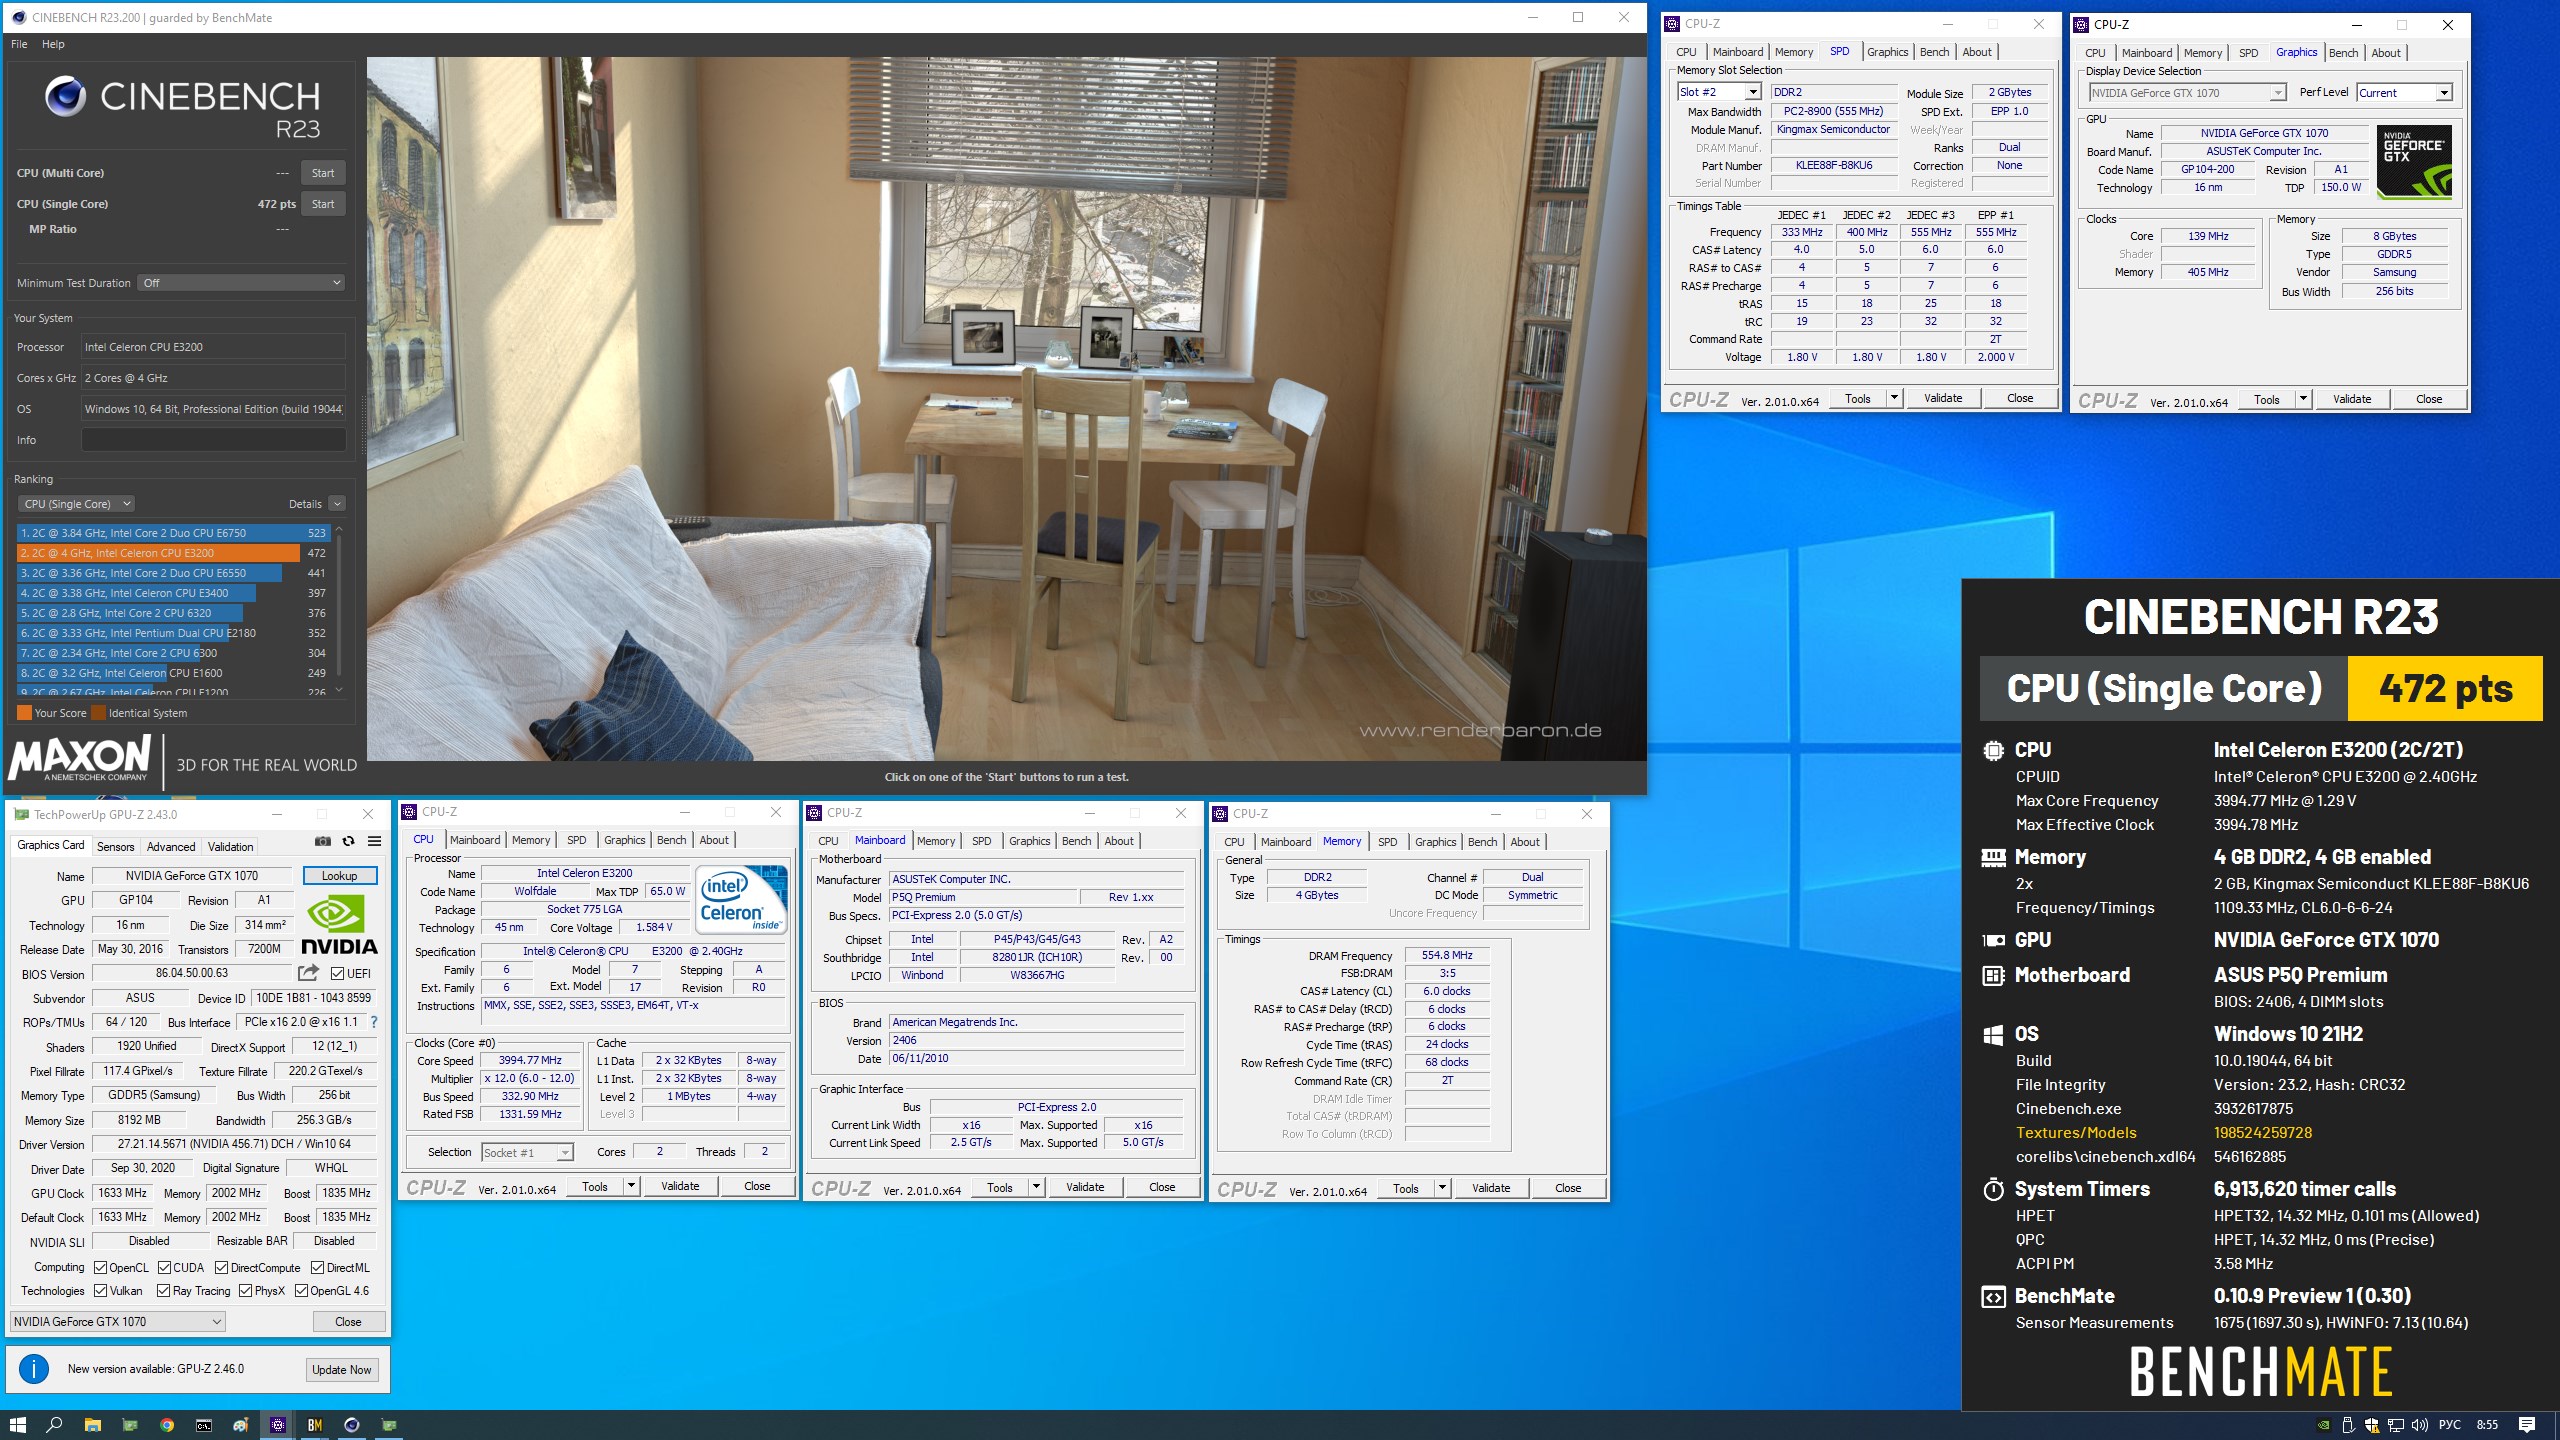Expand the ranking Details arrow

tap(337, 504)
